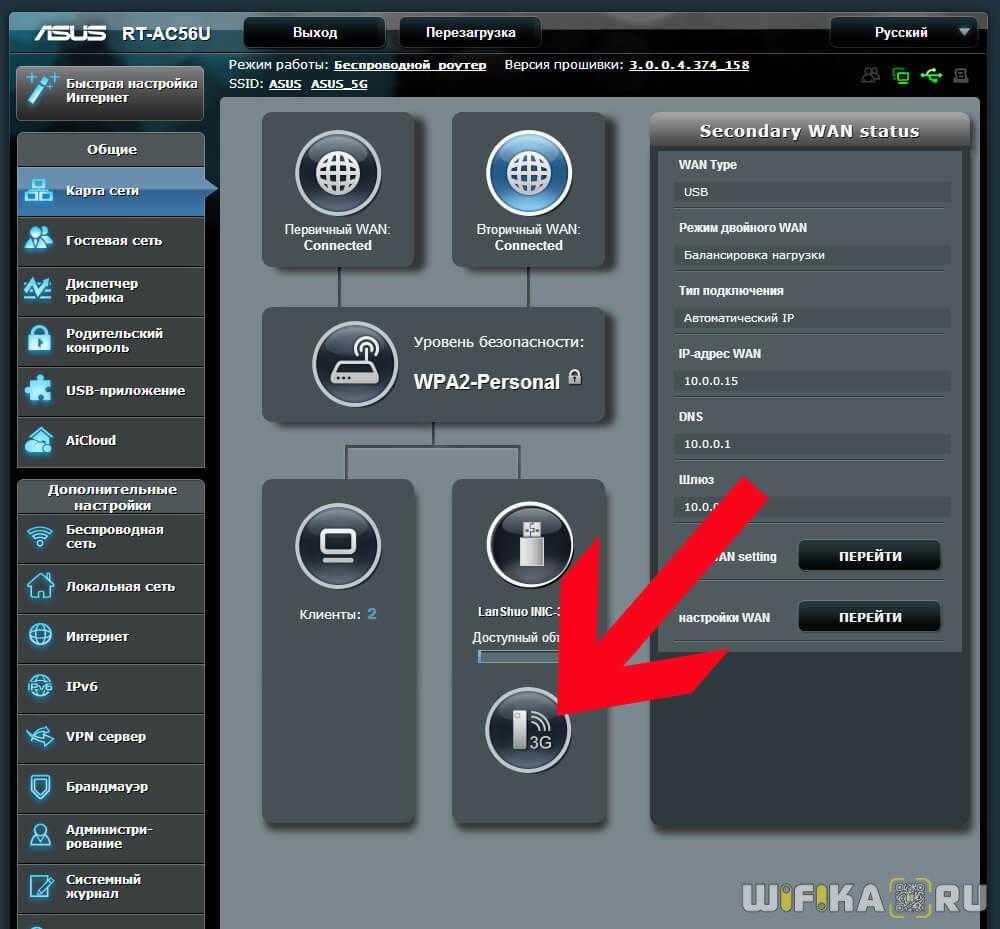Select the router security level icon
The height and width of the screenshot is (929, 1000).
355,363
